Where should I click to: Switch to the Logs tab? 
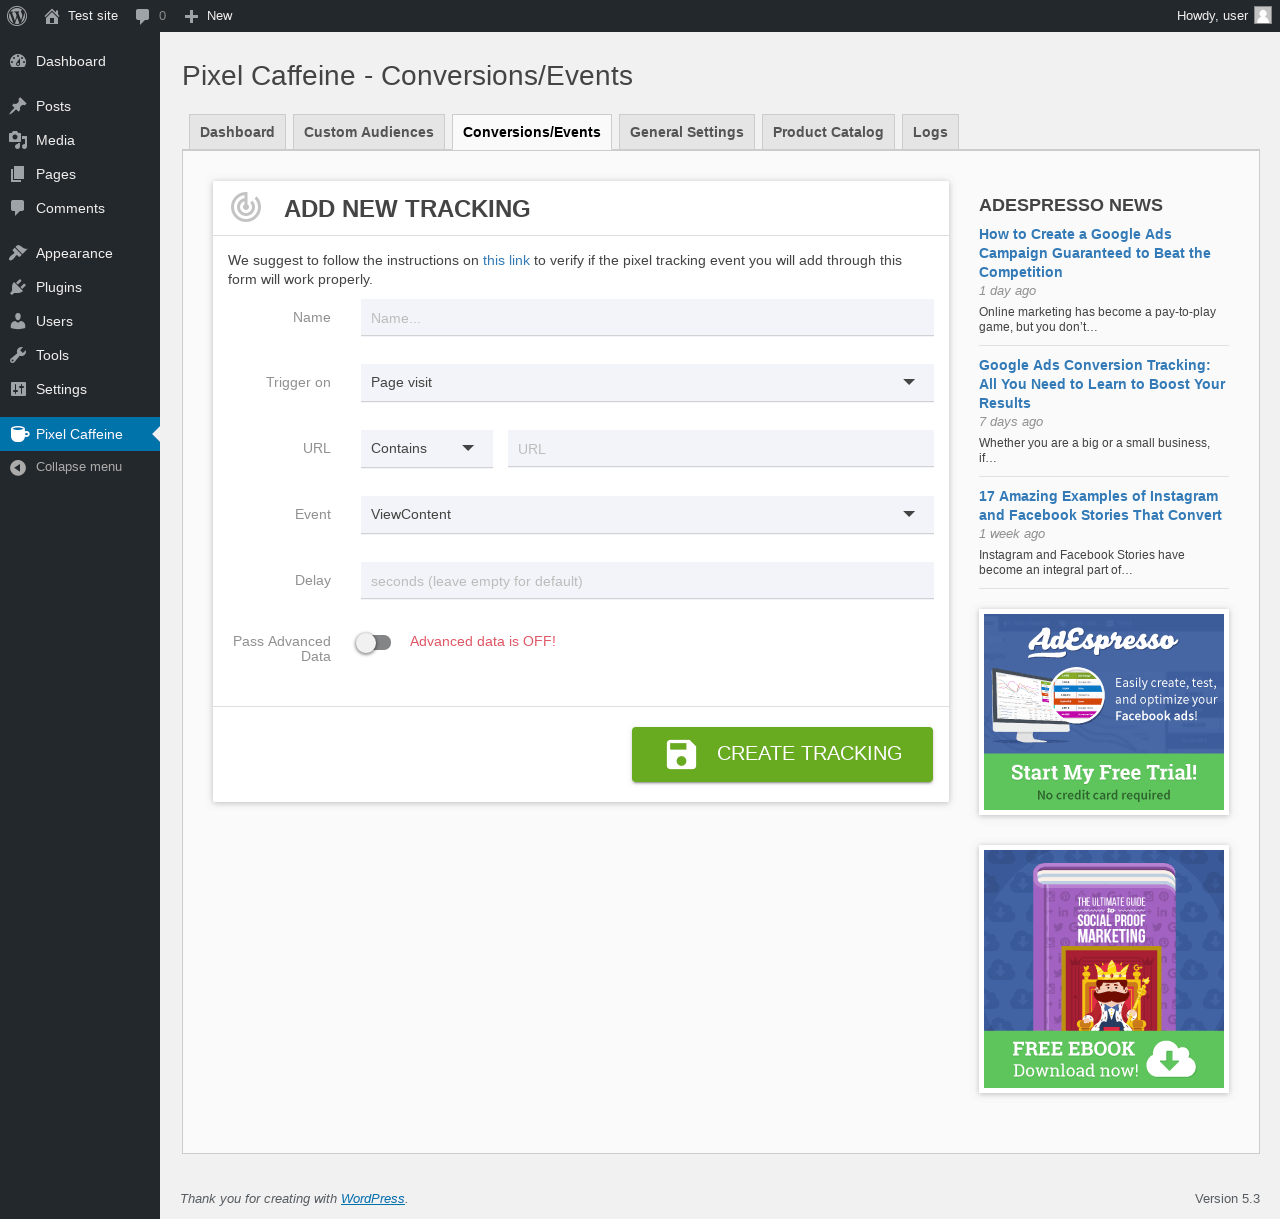tap(929, 132)
